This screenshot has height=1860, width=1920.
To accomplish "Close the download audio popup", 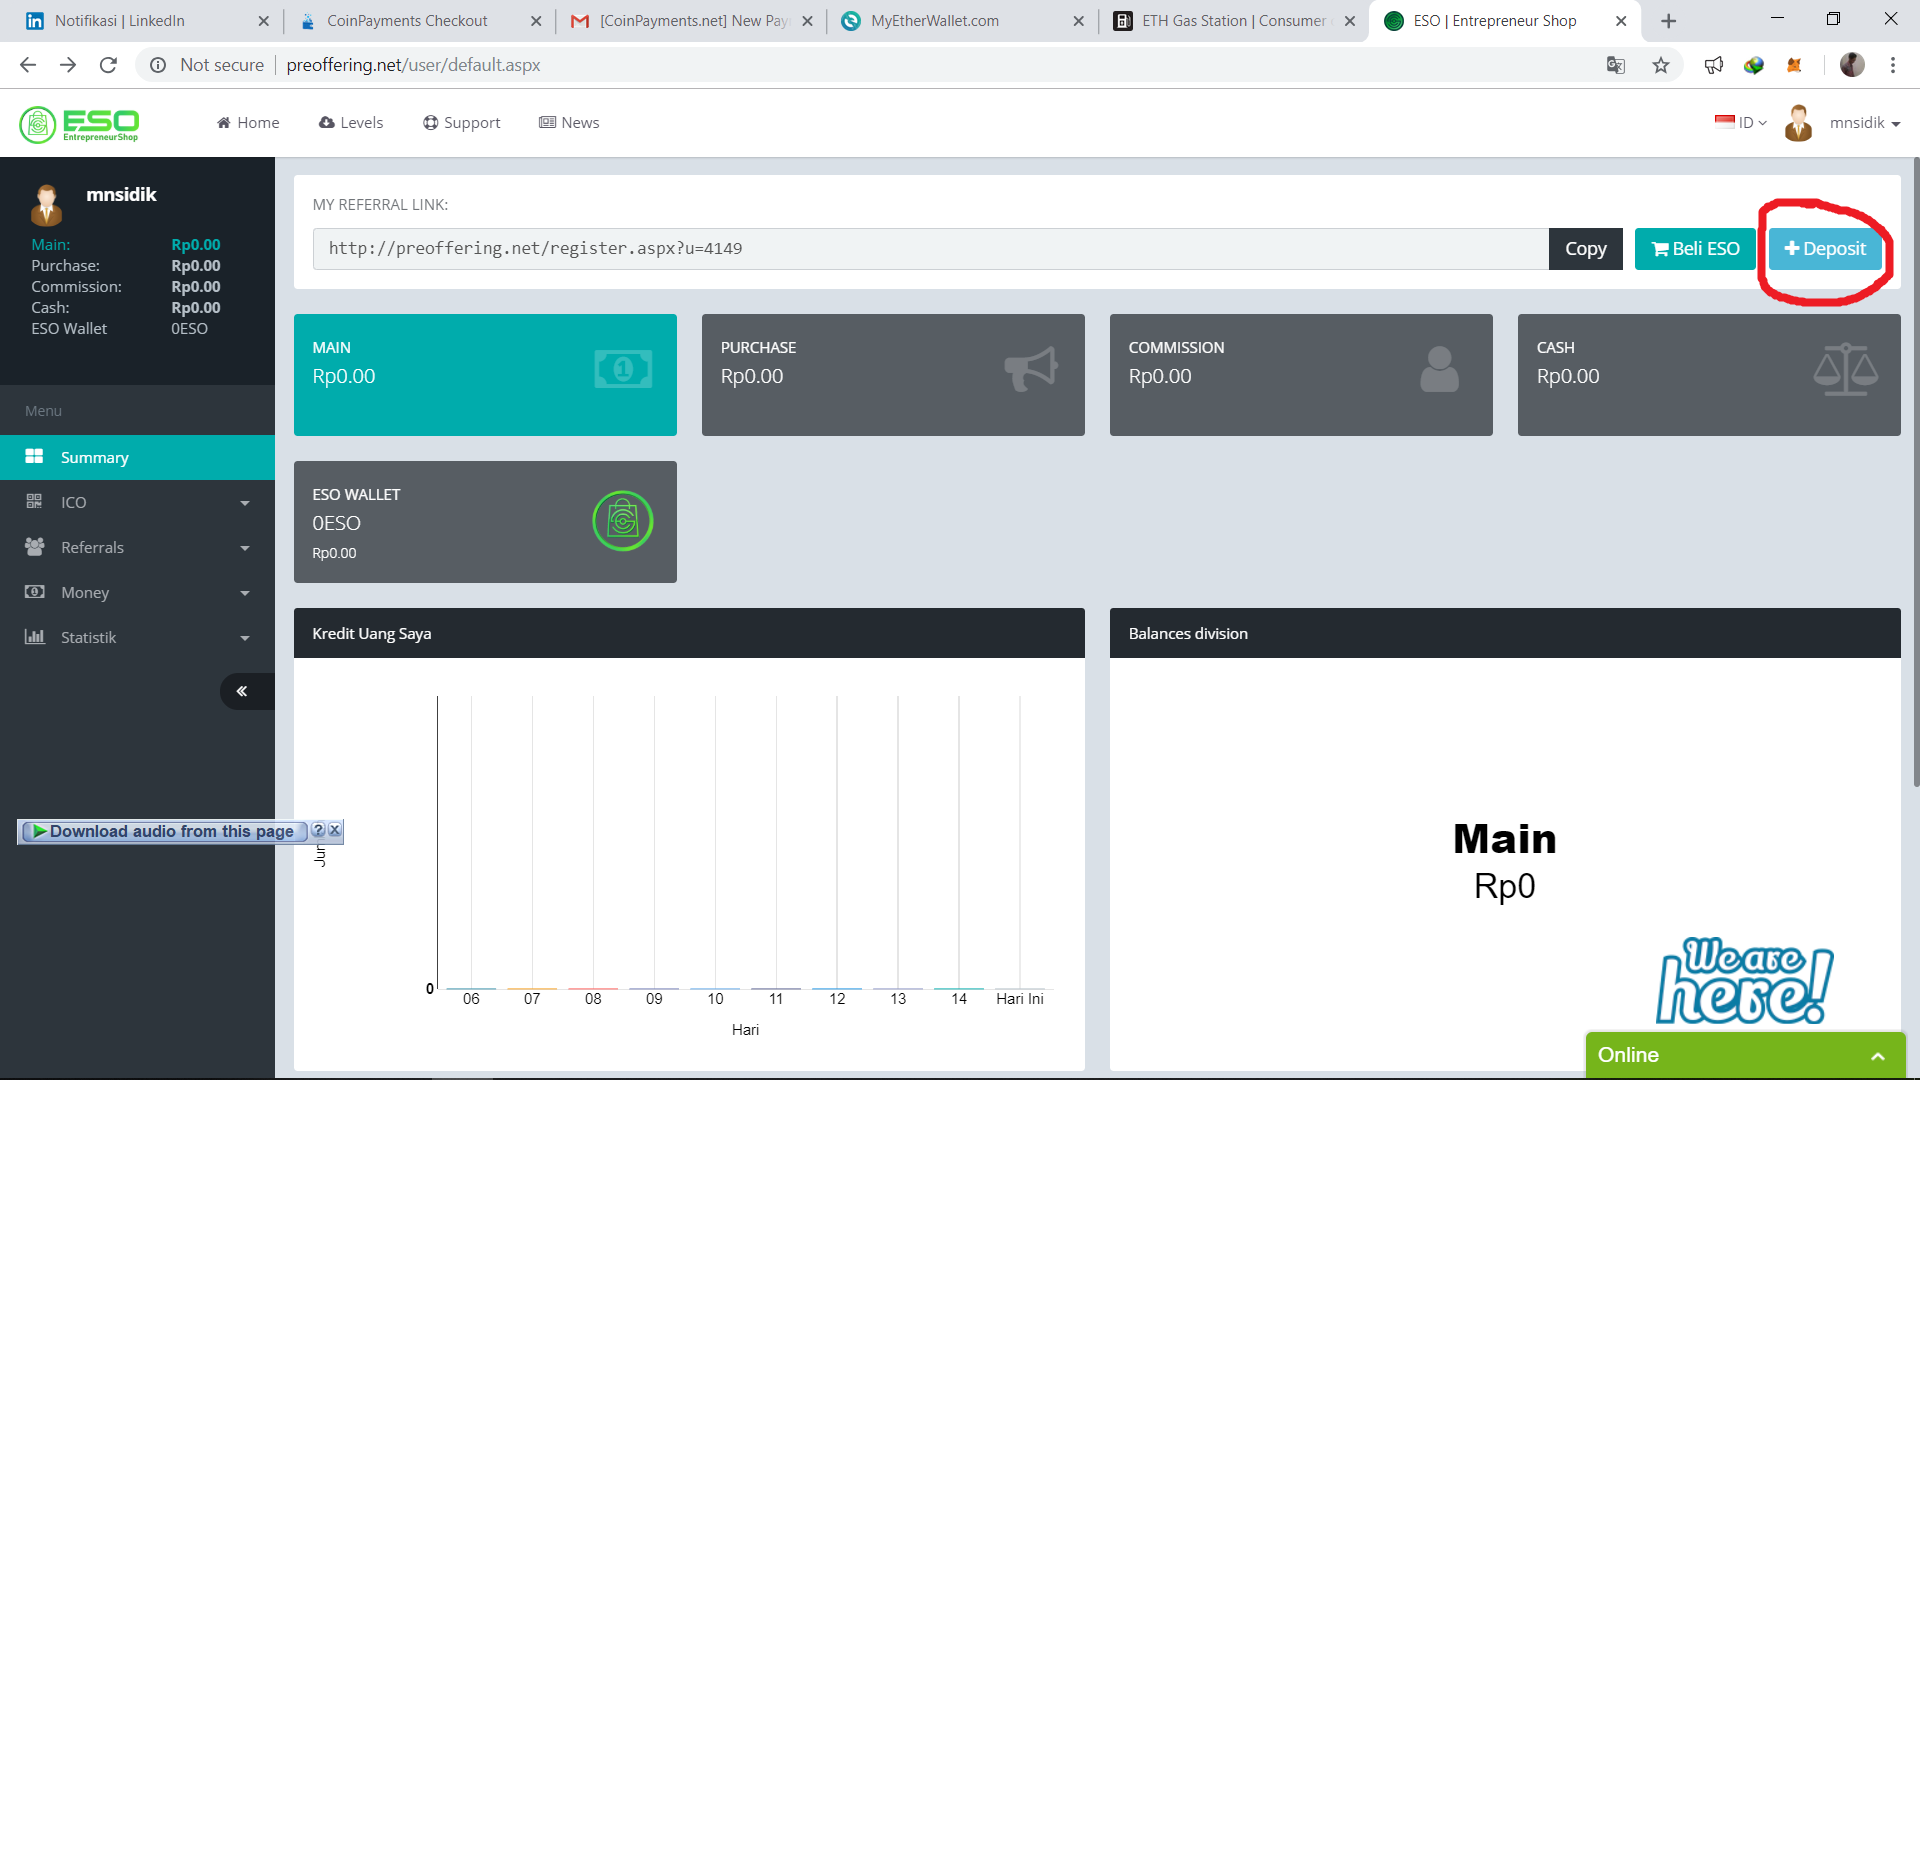I will (x=335, y=830).
